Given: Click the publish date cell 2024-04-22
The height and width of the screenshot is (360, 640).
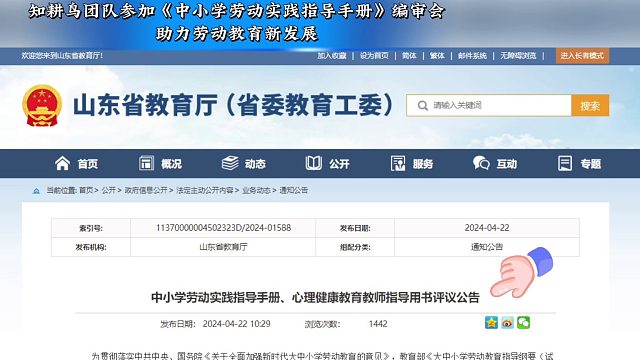Looking at the screenshot, I should [487, 228].
